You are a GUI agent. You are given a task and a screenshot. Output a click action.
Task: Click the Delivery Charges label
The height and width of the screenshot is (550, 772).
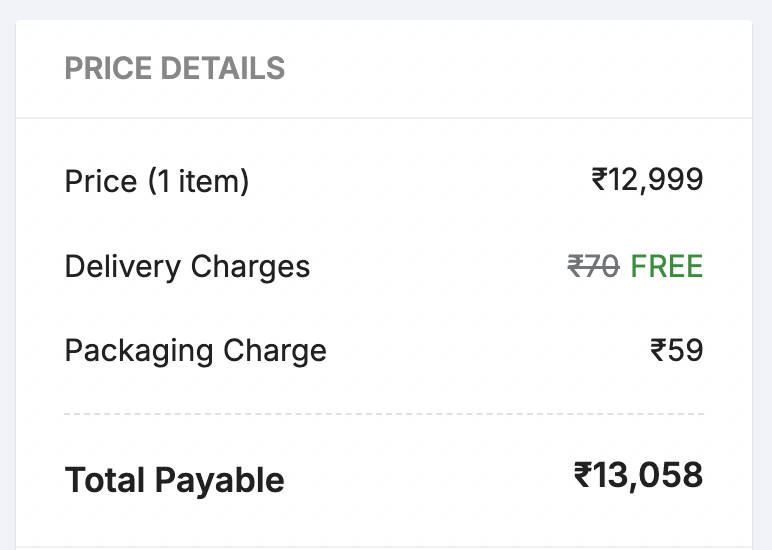pos(187,267)
